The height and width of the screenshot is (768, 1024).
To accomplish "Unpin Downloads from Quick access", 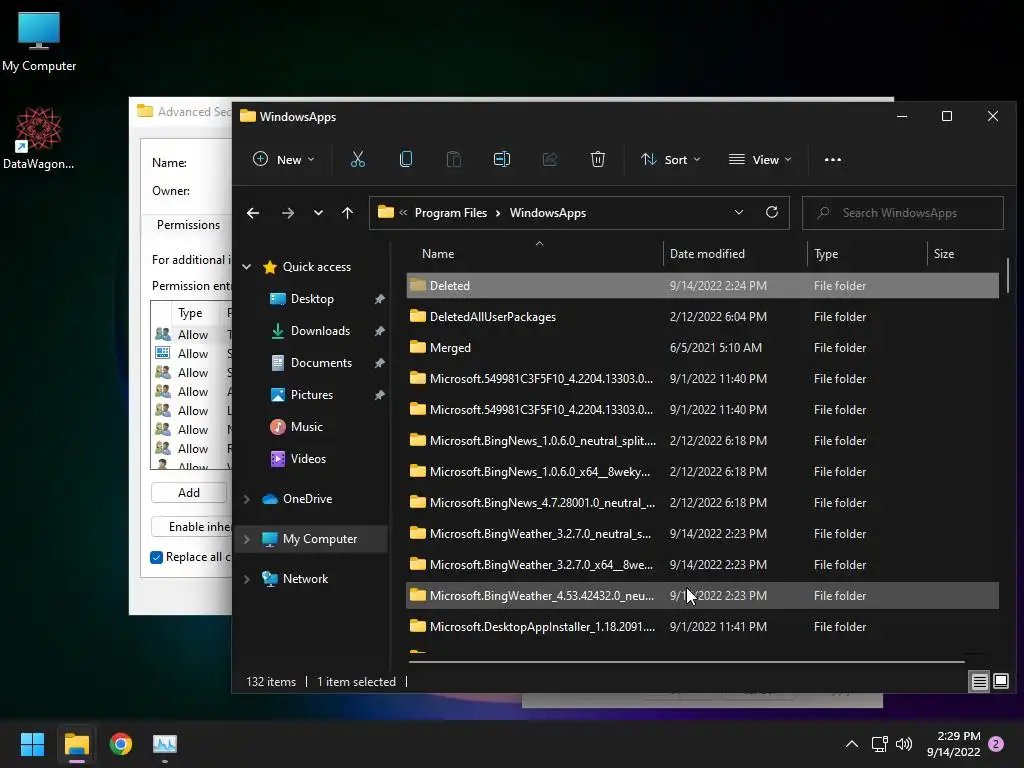I will tap(379, 331).
